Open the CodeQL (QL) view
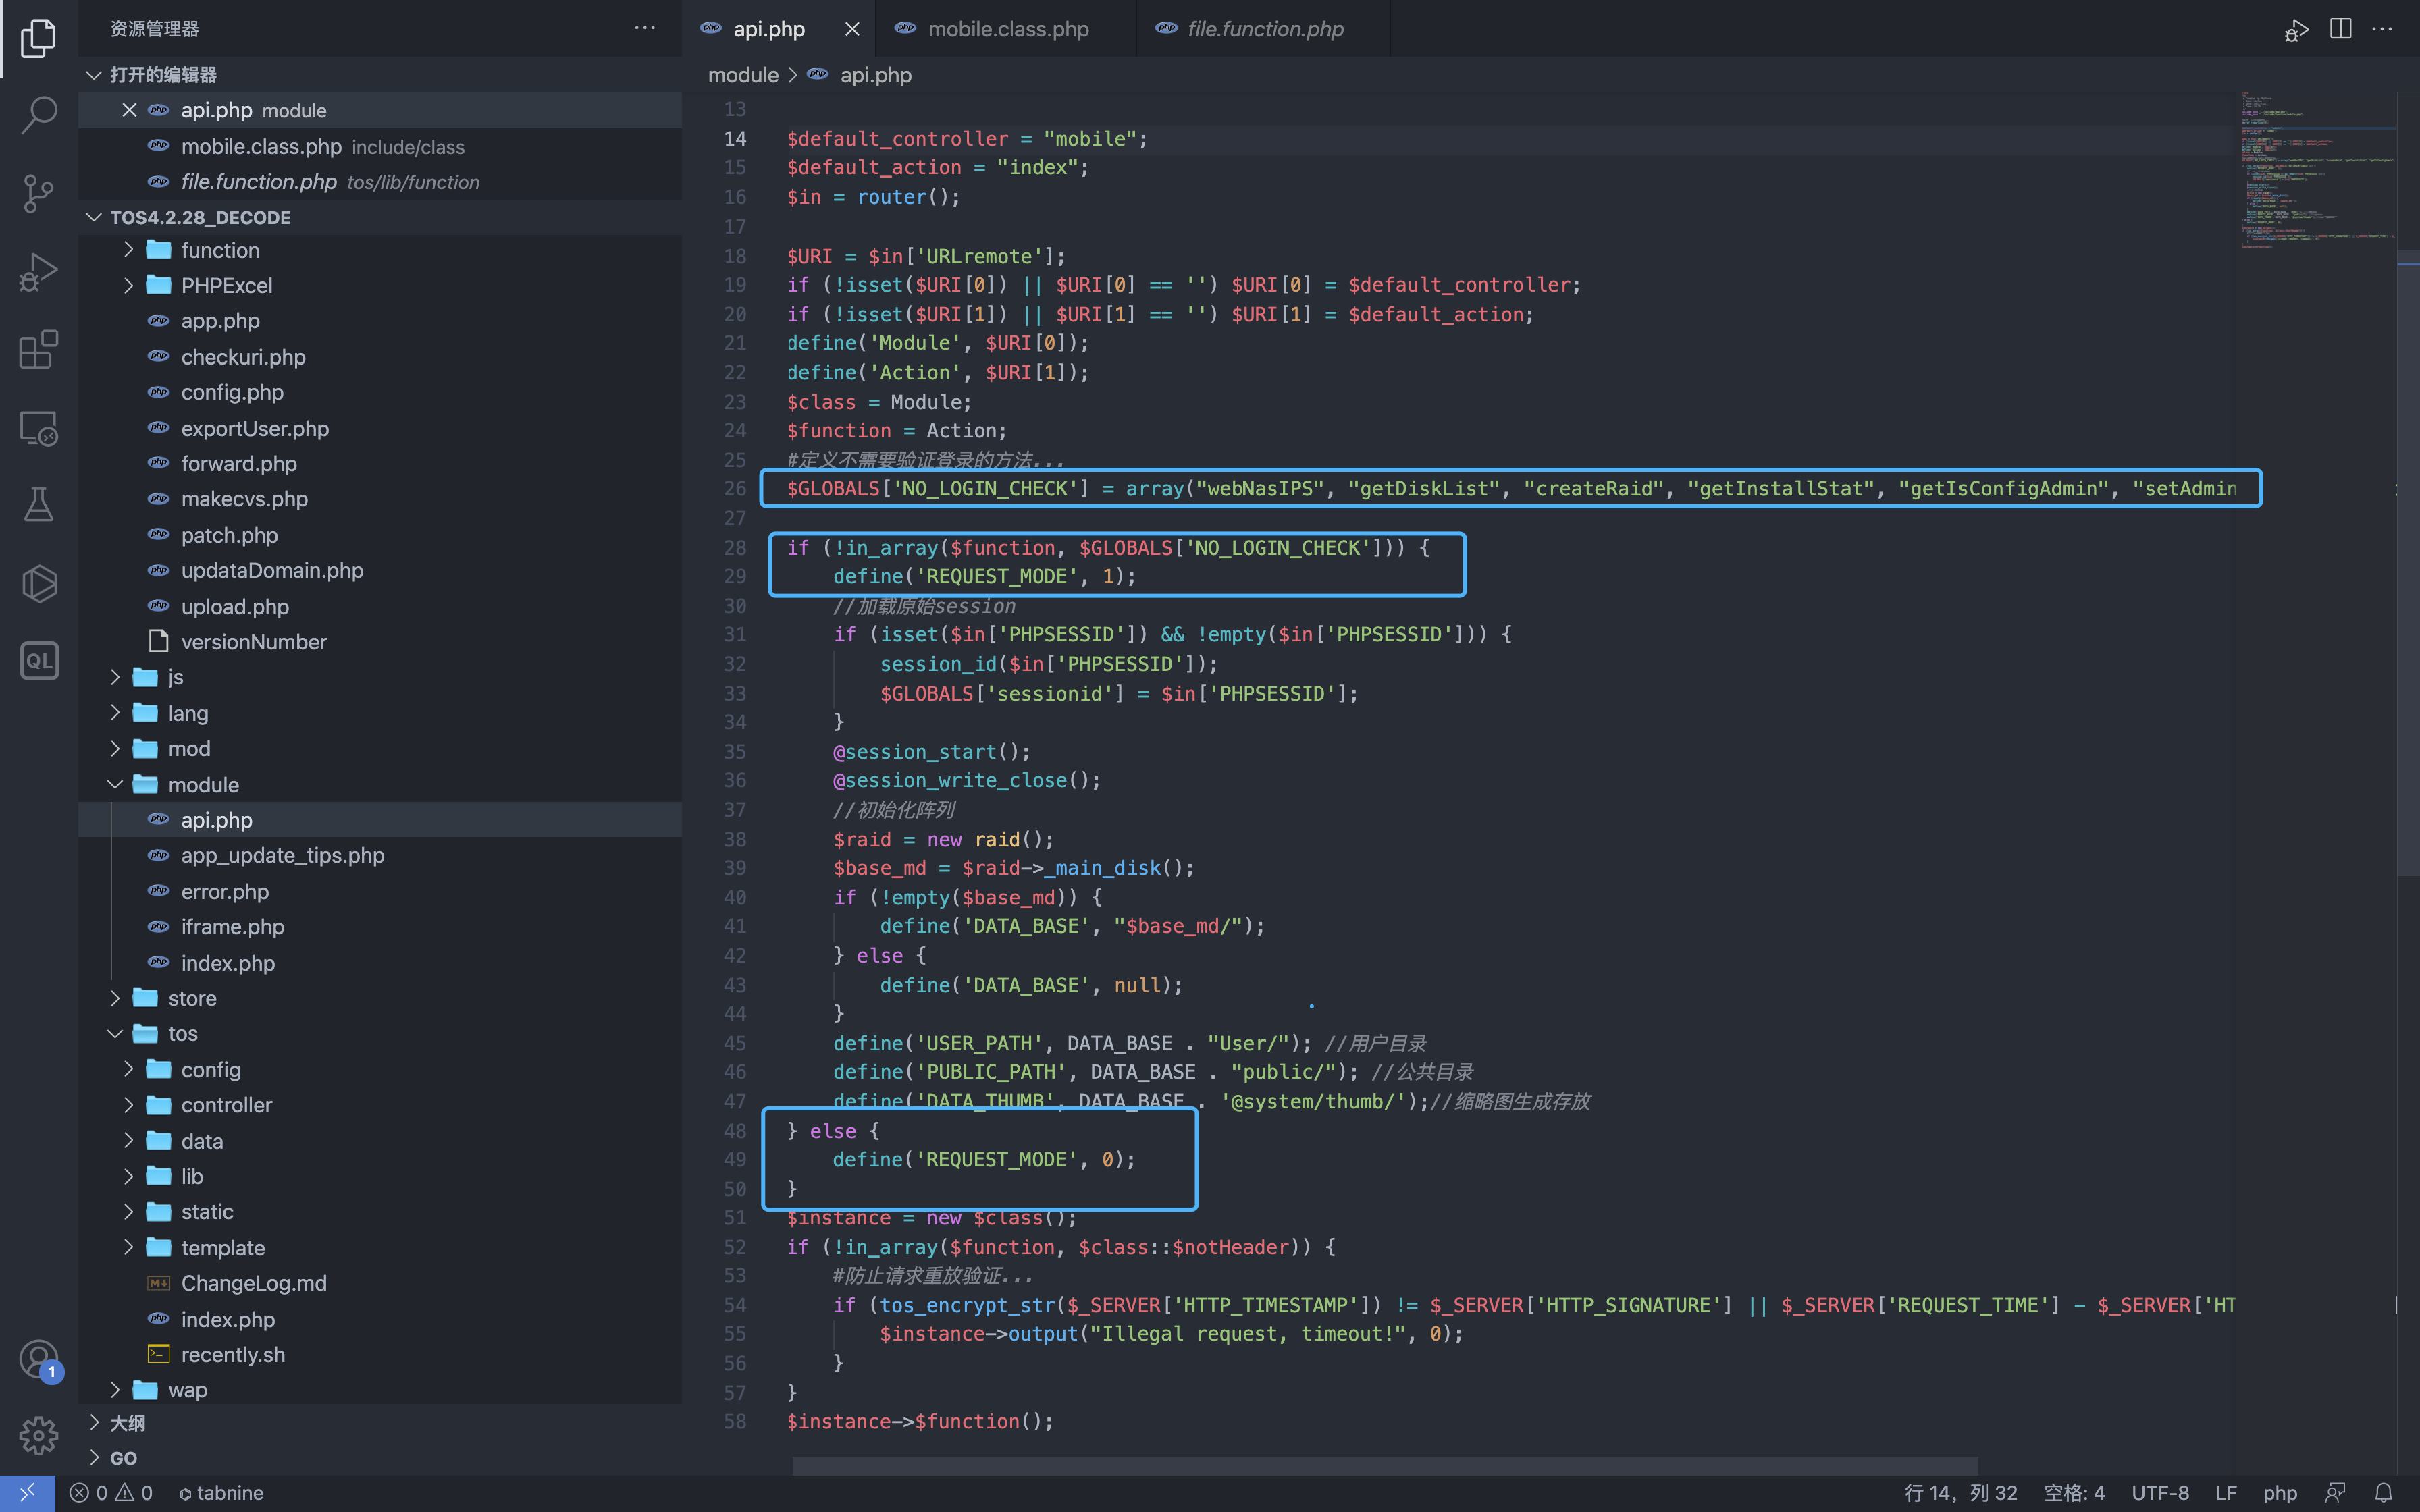This screenshot has height=1512, width=2420. pos(38,661)
